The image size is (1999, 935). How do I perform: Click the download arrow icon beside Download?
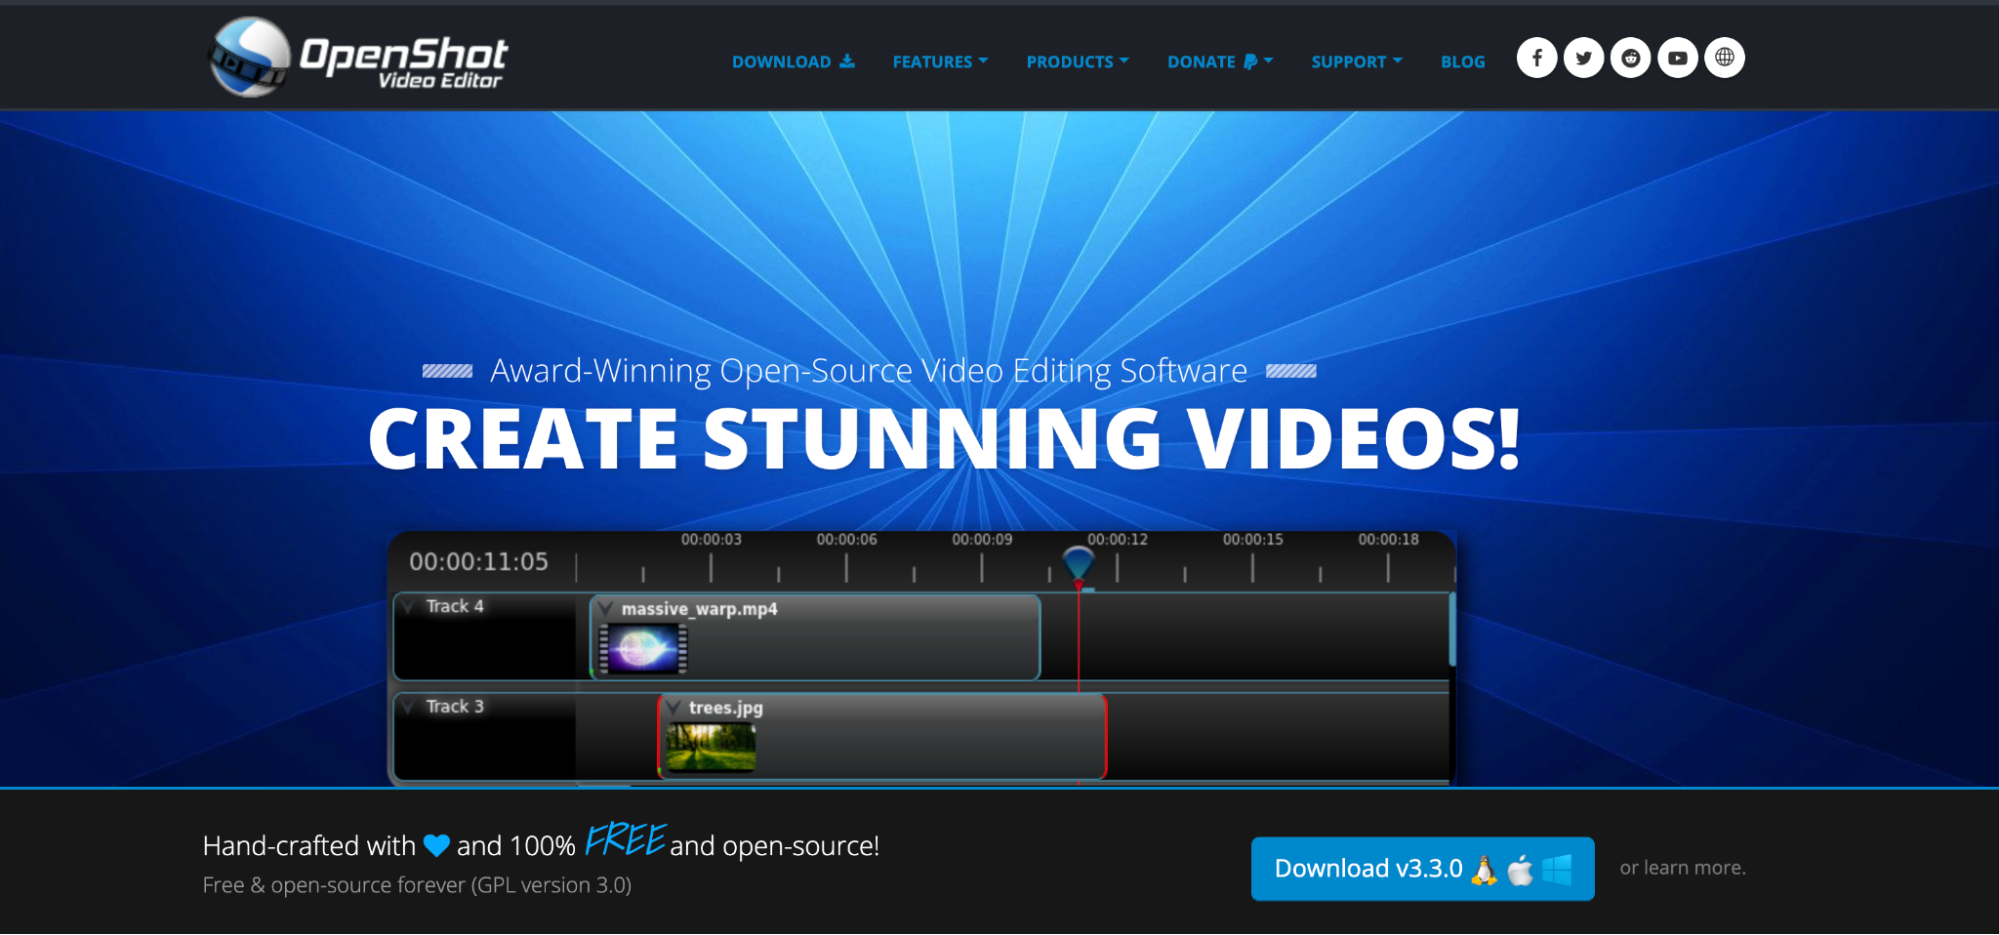[x=847, y=61]
